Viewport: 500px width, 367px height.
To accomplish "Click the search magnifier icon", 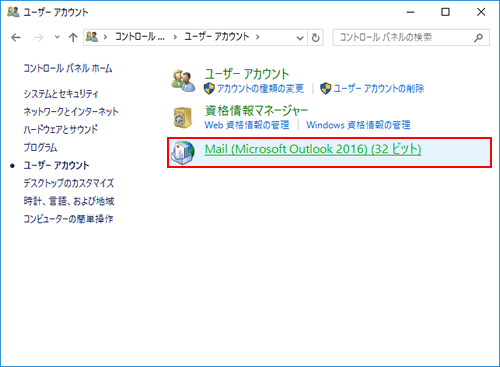I will 478,38.
